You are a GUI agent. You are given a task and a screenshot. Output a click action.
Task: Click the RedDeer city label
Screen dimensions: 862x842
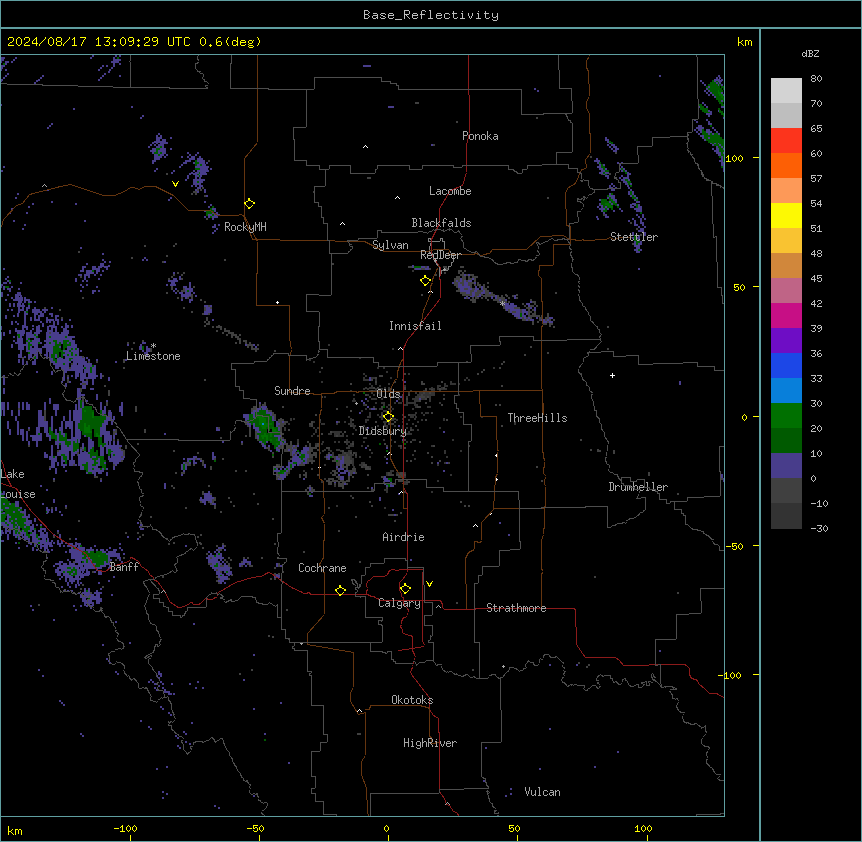440,255
